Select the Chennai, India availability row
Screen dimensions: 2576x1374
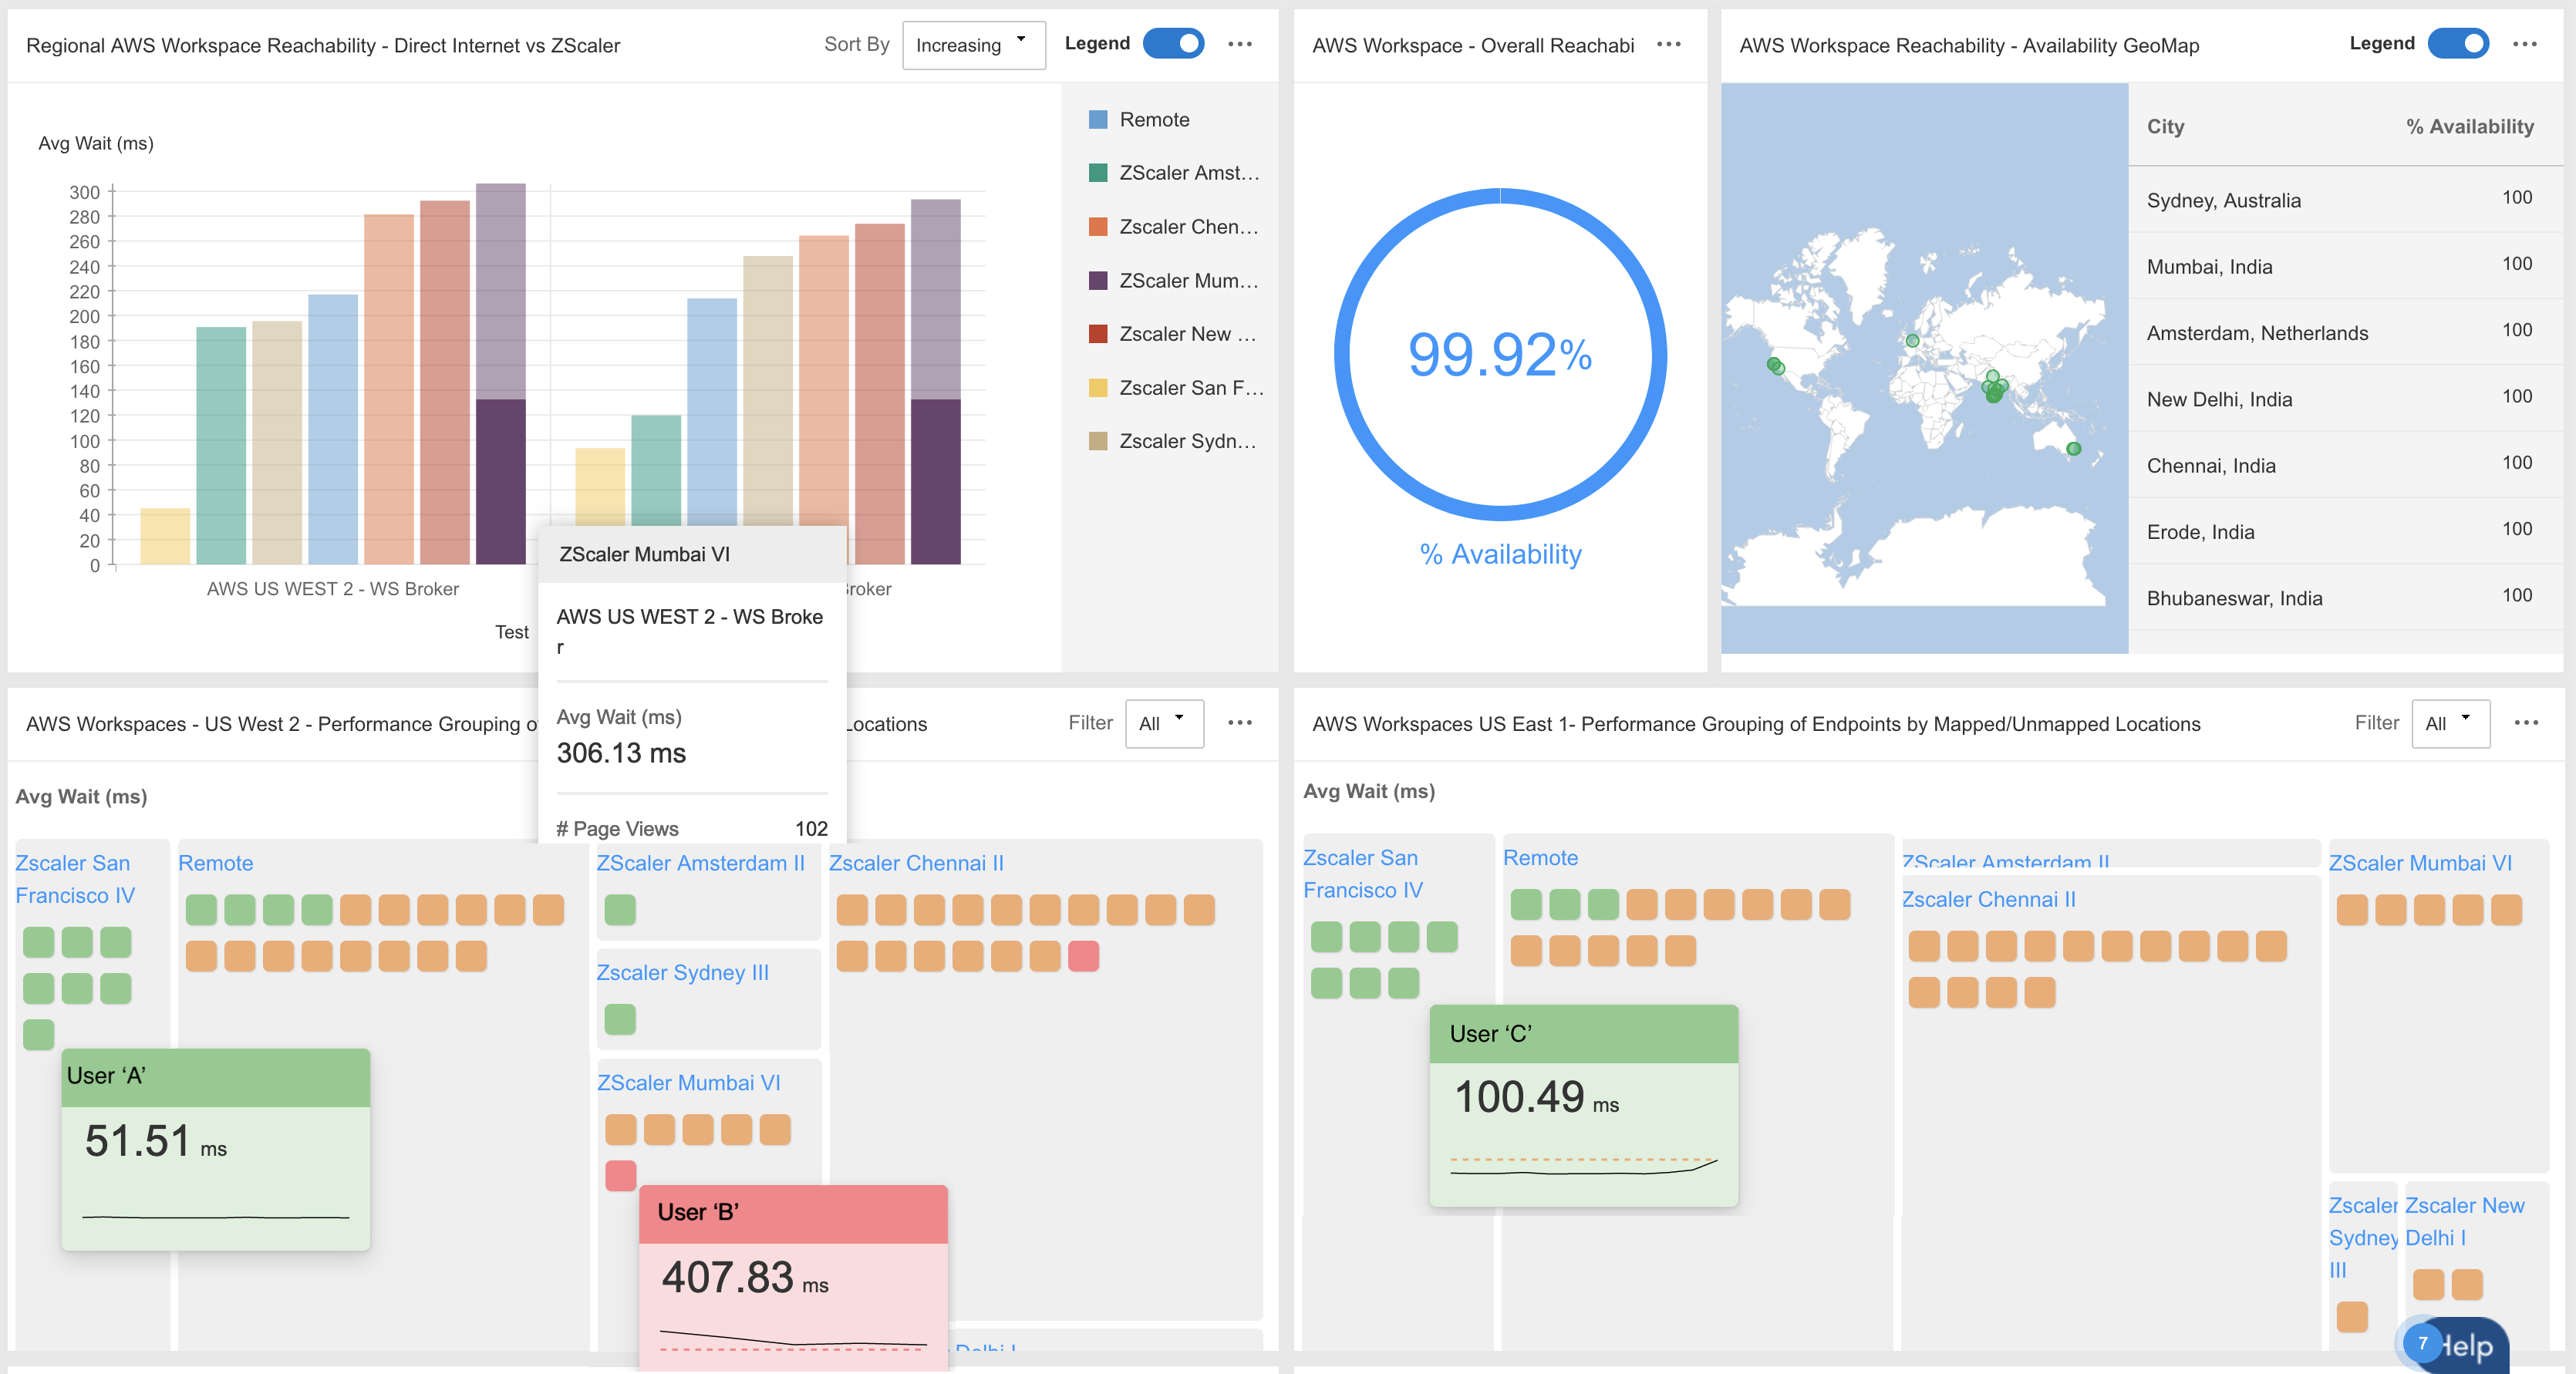[2345, 465]
